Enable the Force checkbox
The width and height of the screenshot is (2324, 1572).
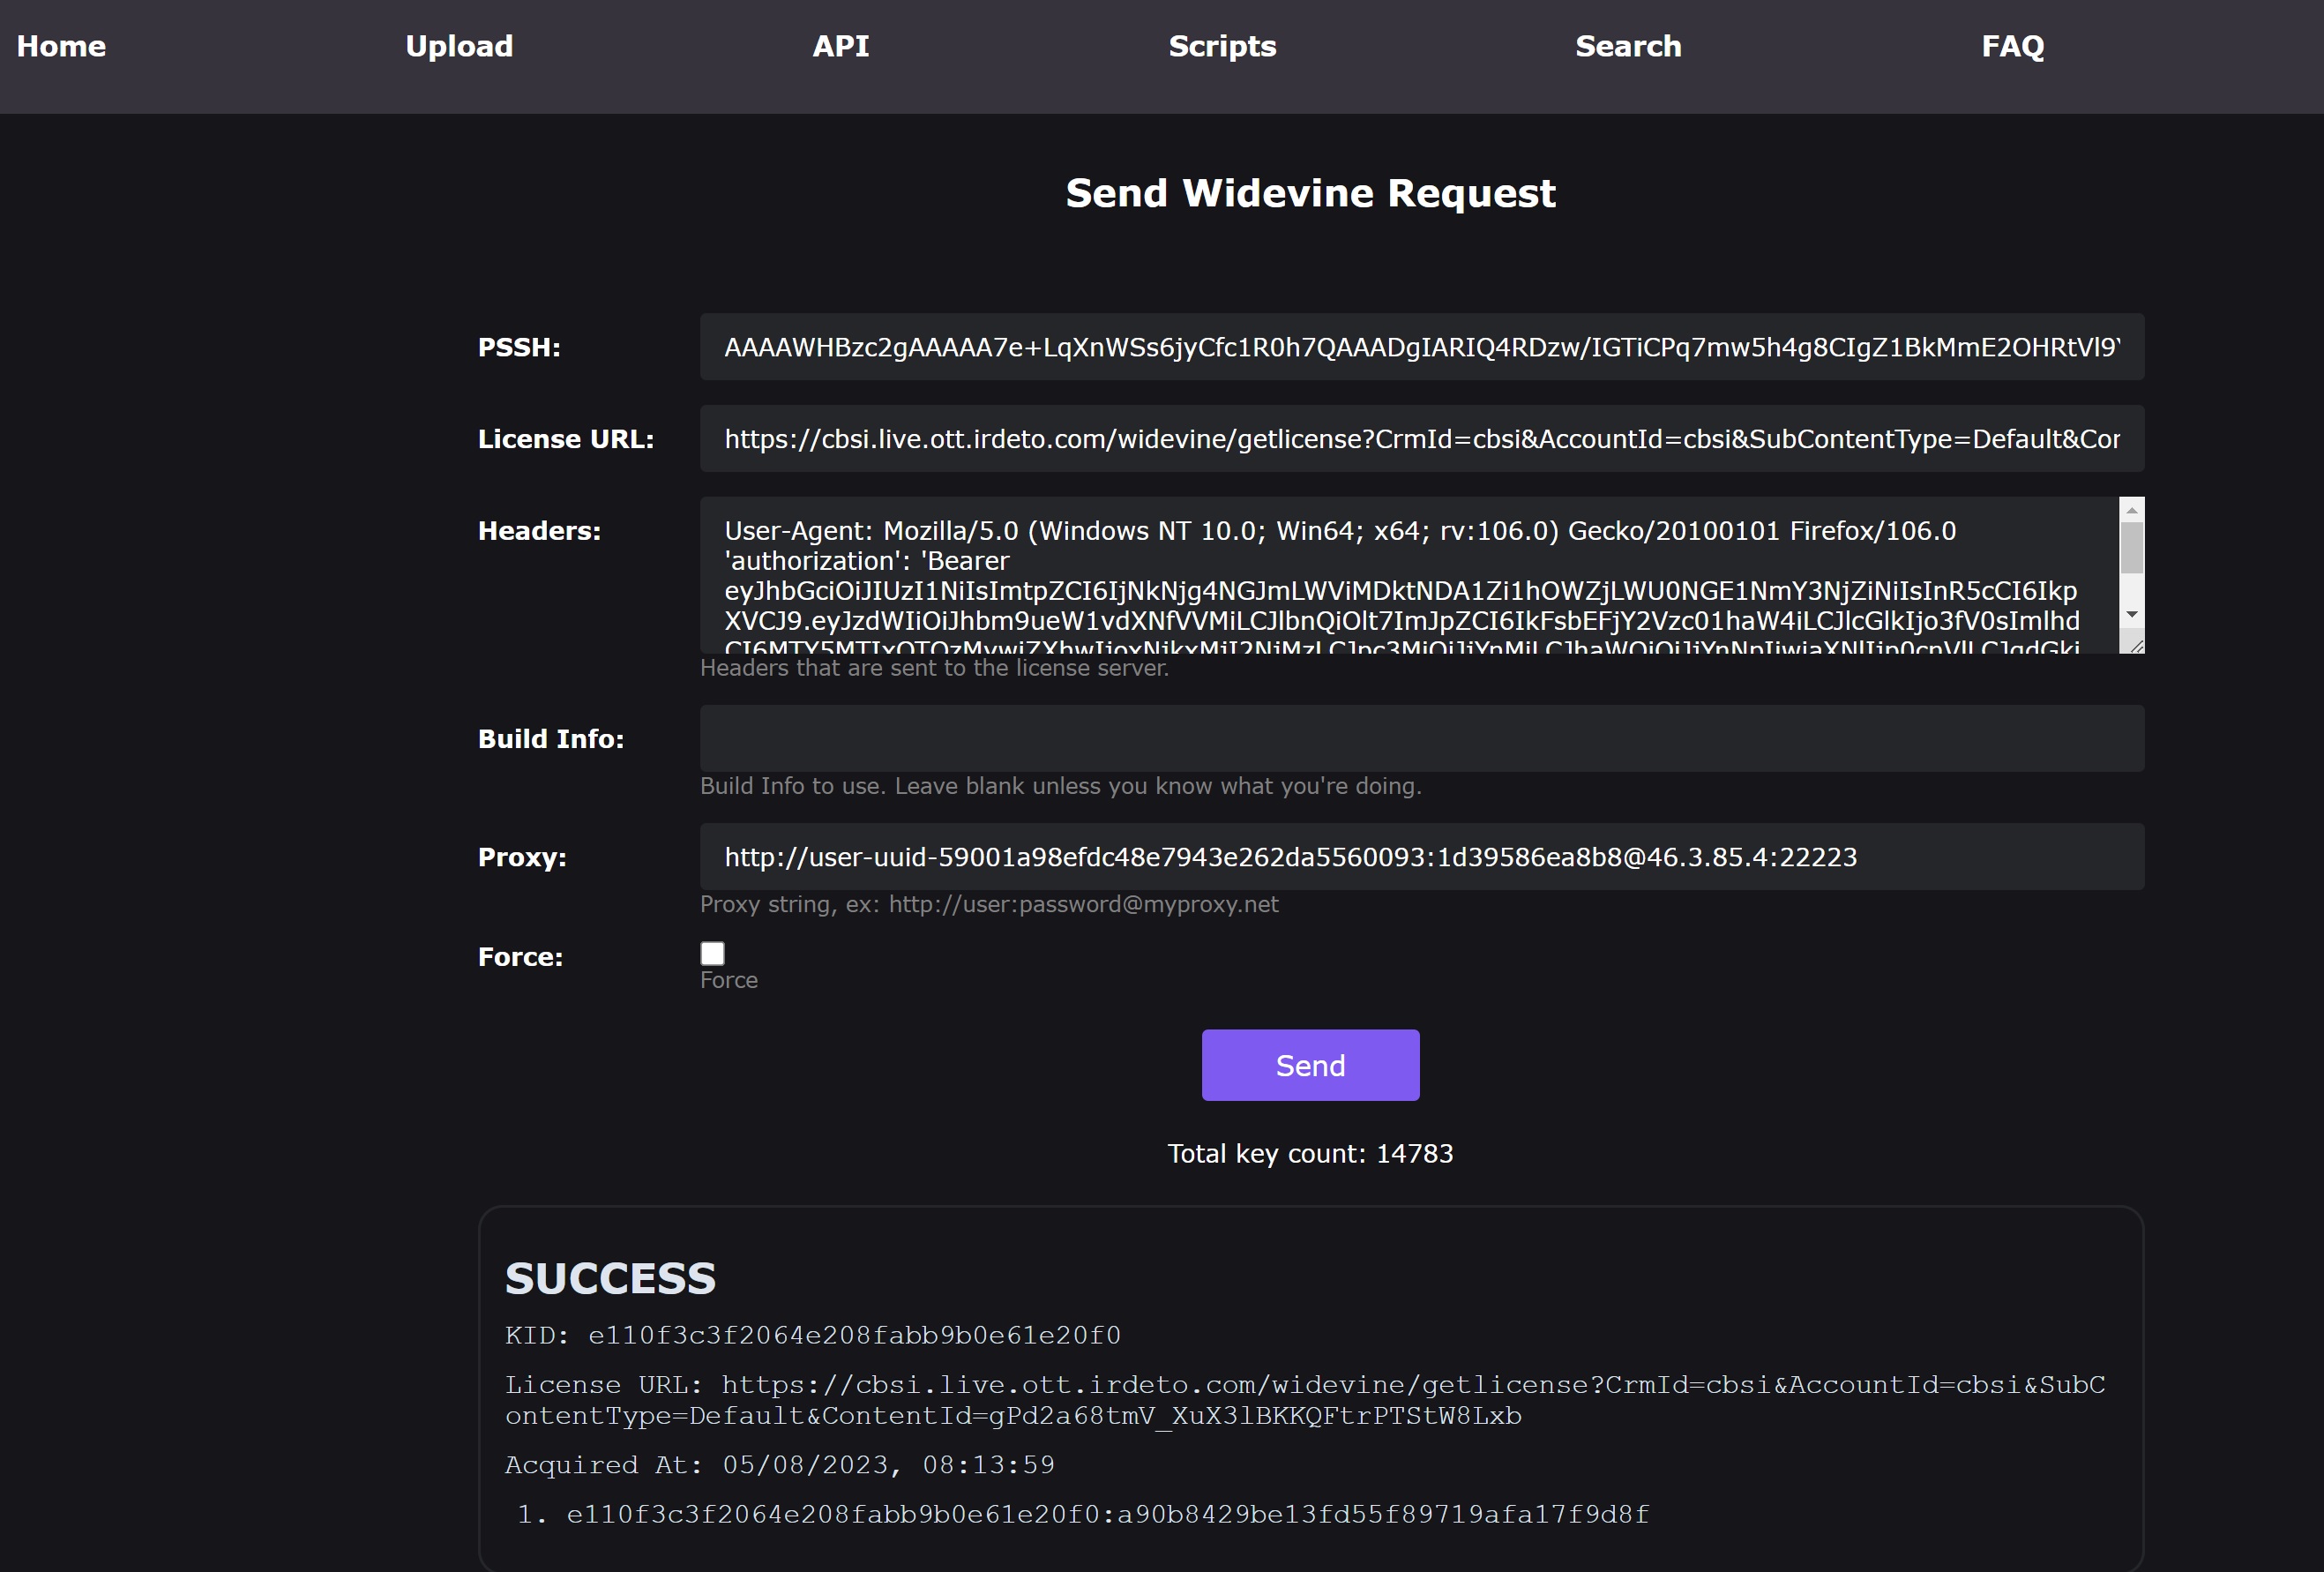coord(712,953)
